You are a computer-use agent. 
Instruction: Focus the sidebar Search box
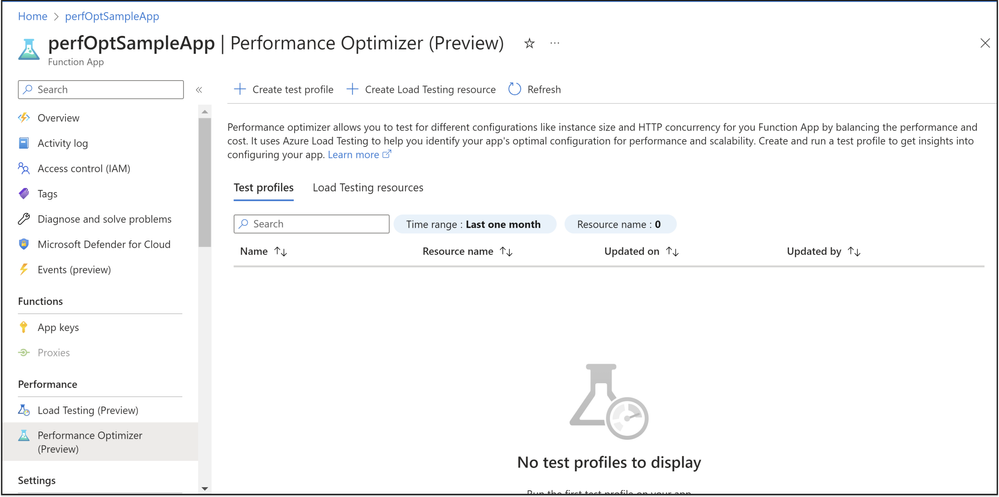point(101,90)
